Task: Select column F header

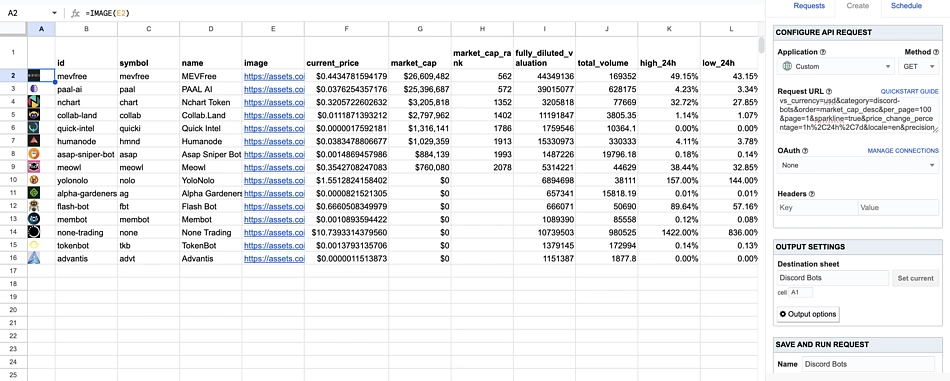Action: (x=347, y=29)
